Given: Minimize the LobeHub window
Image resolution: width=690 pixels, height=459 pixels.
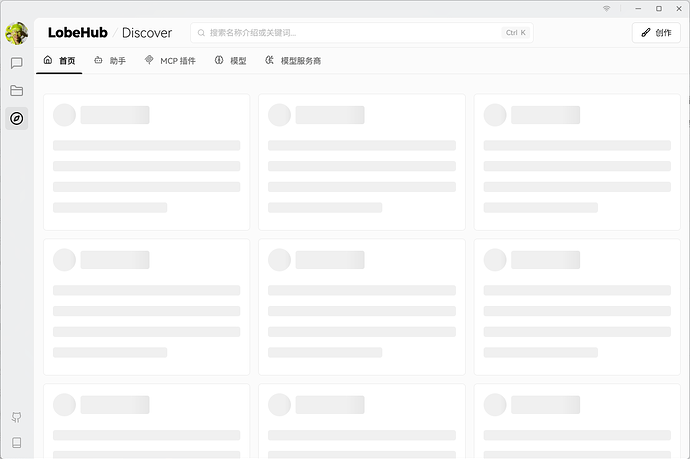Looking at the screenshot, I should tap(638, 9).
